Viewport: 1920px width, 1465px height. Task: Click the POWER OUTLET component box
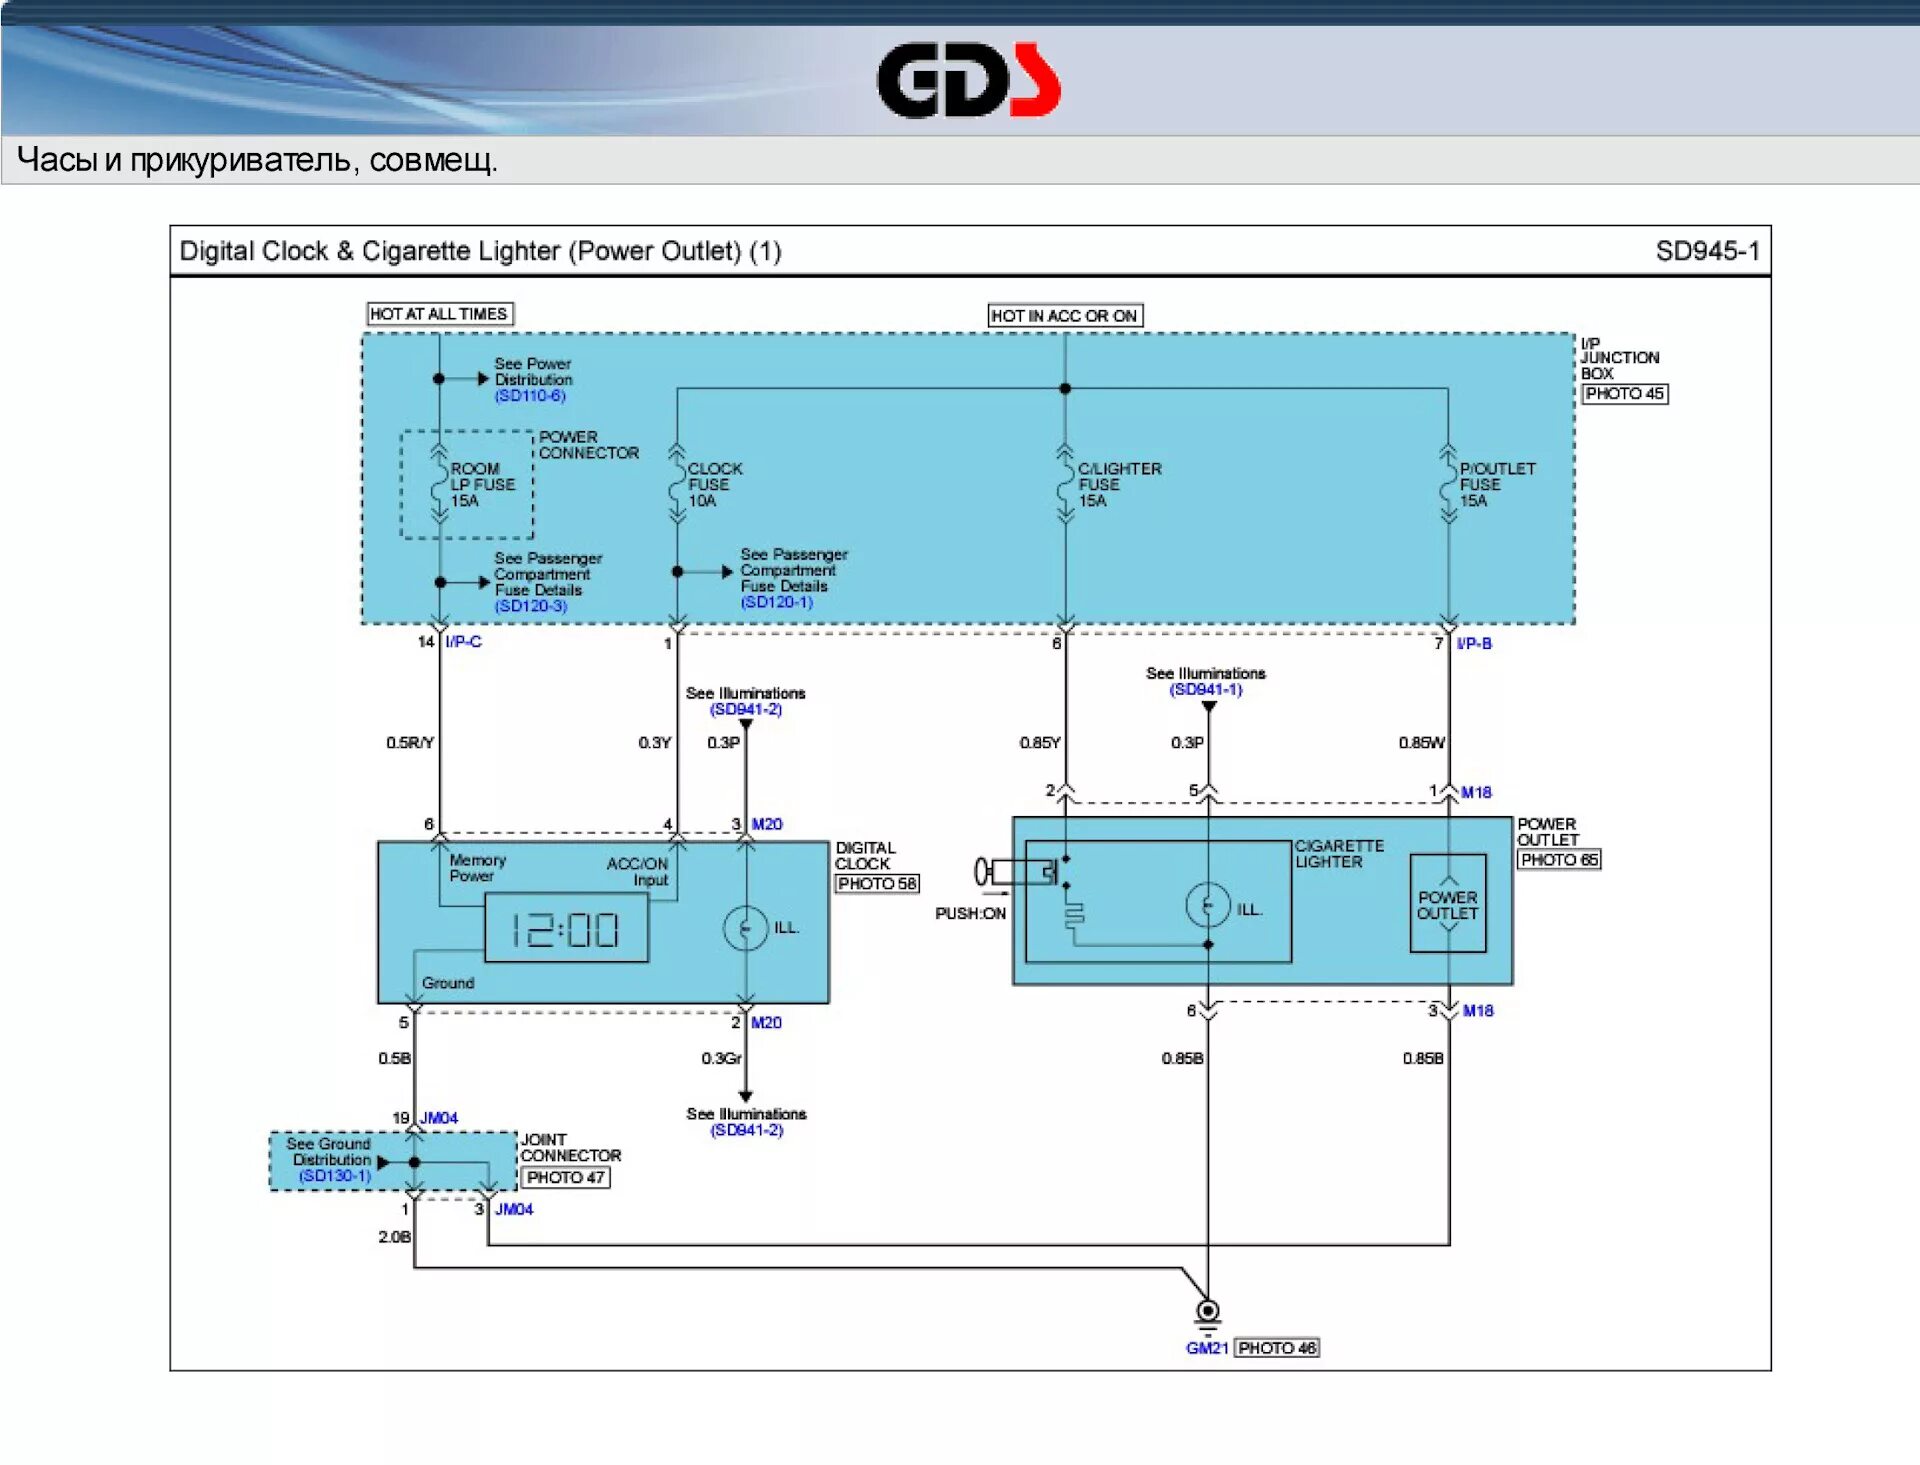[x=1448, y=904]
